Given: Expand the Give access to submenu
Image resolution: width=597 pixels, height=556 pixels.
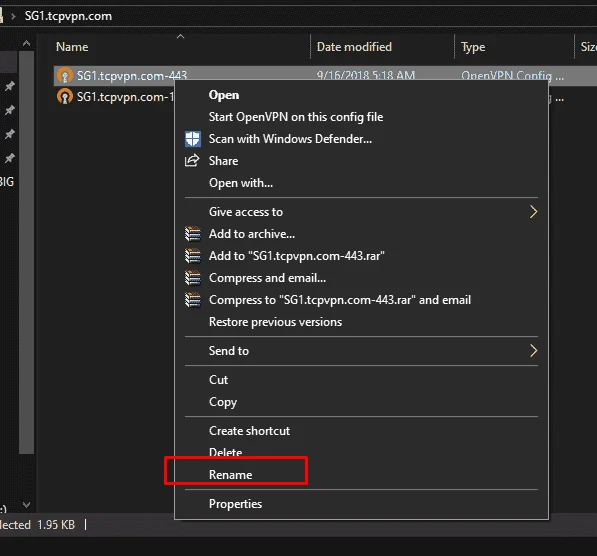Looking at the screenshot, I should [361, 212].
